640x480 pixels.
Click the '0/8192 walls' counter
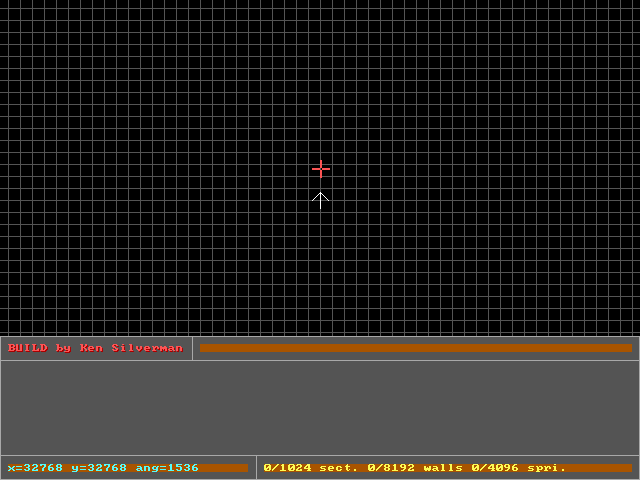point(415,468)
